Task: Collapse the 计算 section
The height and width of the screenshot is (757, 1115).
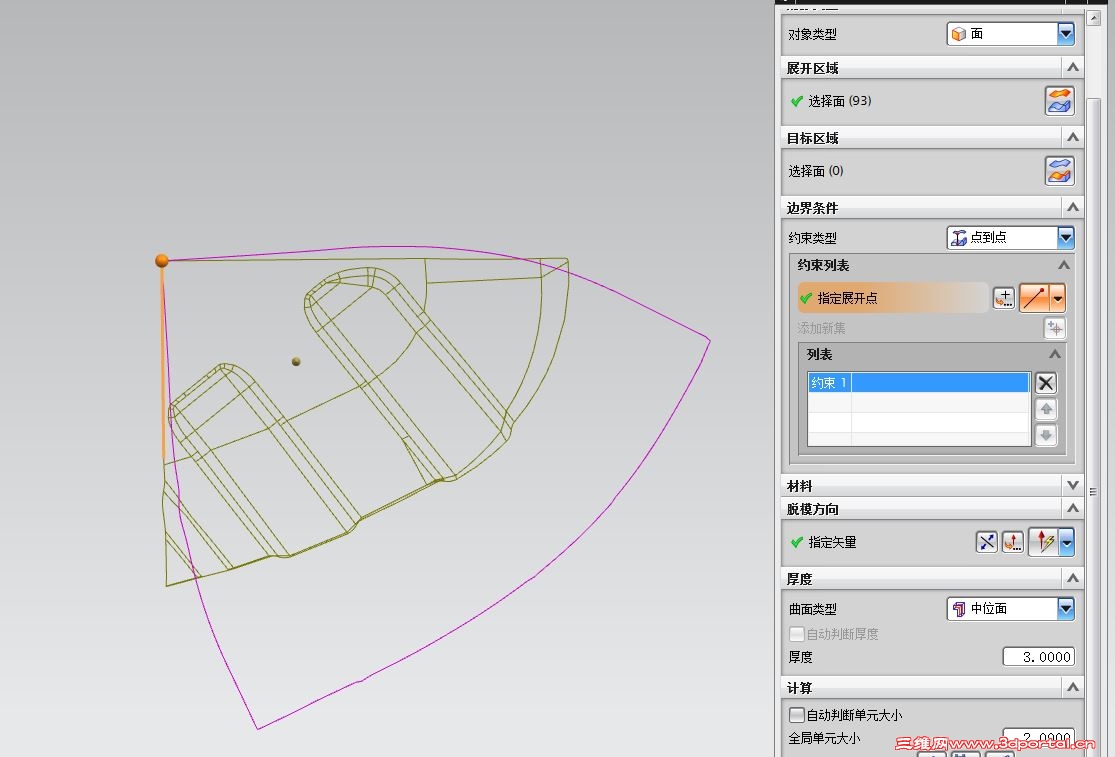Action: click(1072, 687)
